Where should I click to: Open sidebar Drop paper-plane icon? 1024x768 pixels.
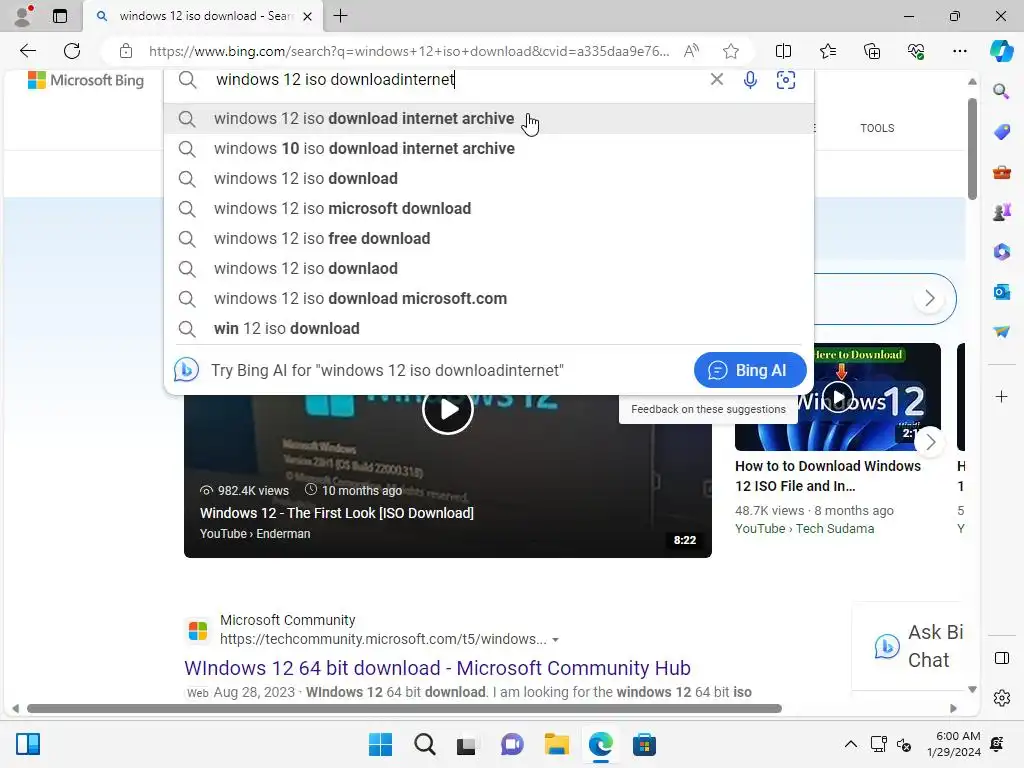click(1001, 332)
